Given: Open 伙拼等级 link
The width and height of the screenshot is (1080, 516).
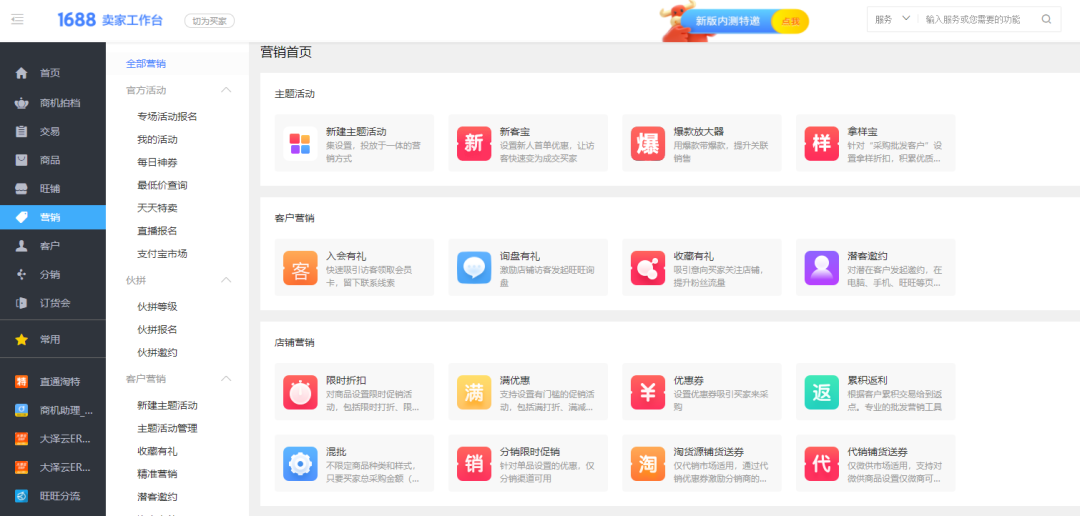Looking at the screenshot, I should click(157, 307).
